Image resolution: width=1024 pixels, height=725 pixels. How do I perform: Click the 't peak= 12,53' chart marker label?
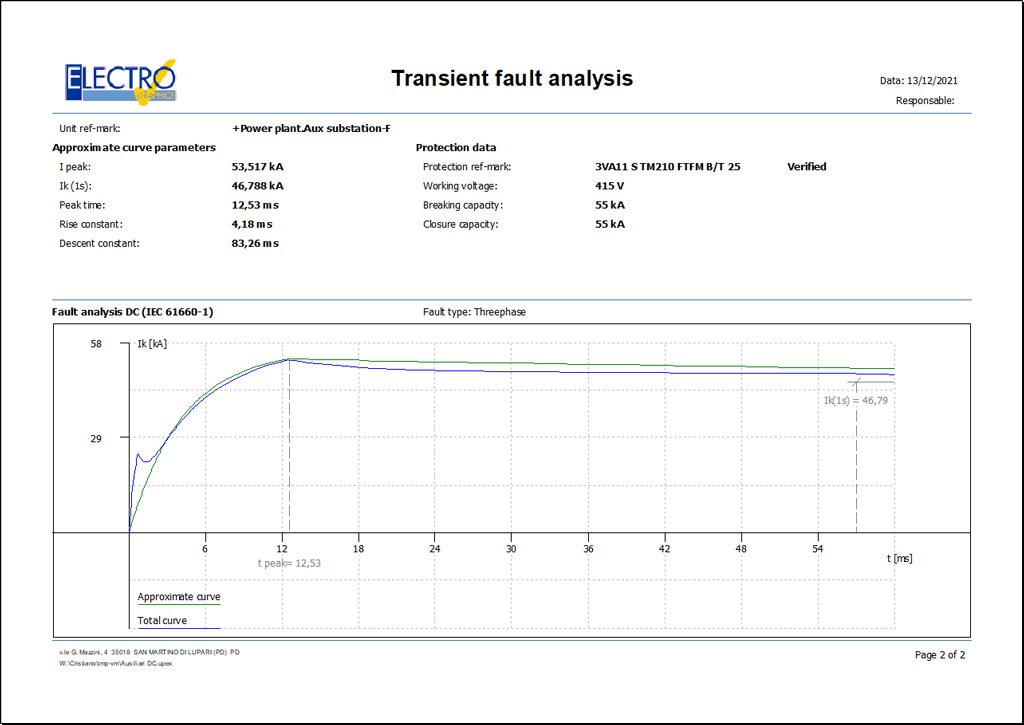pos(289,563)
